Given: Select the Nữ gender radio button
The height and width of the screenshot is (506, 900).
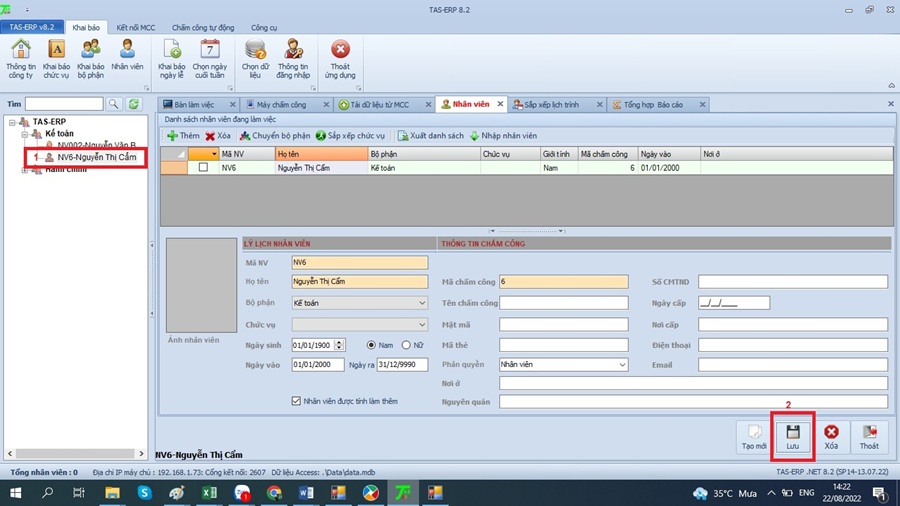Looking at the screenshot, I should coord(408,345).
